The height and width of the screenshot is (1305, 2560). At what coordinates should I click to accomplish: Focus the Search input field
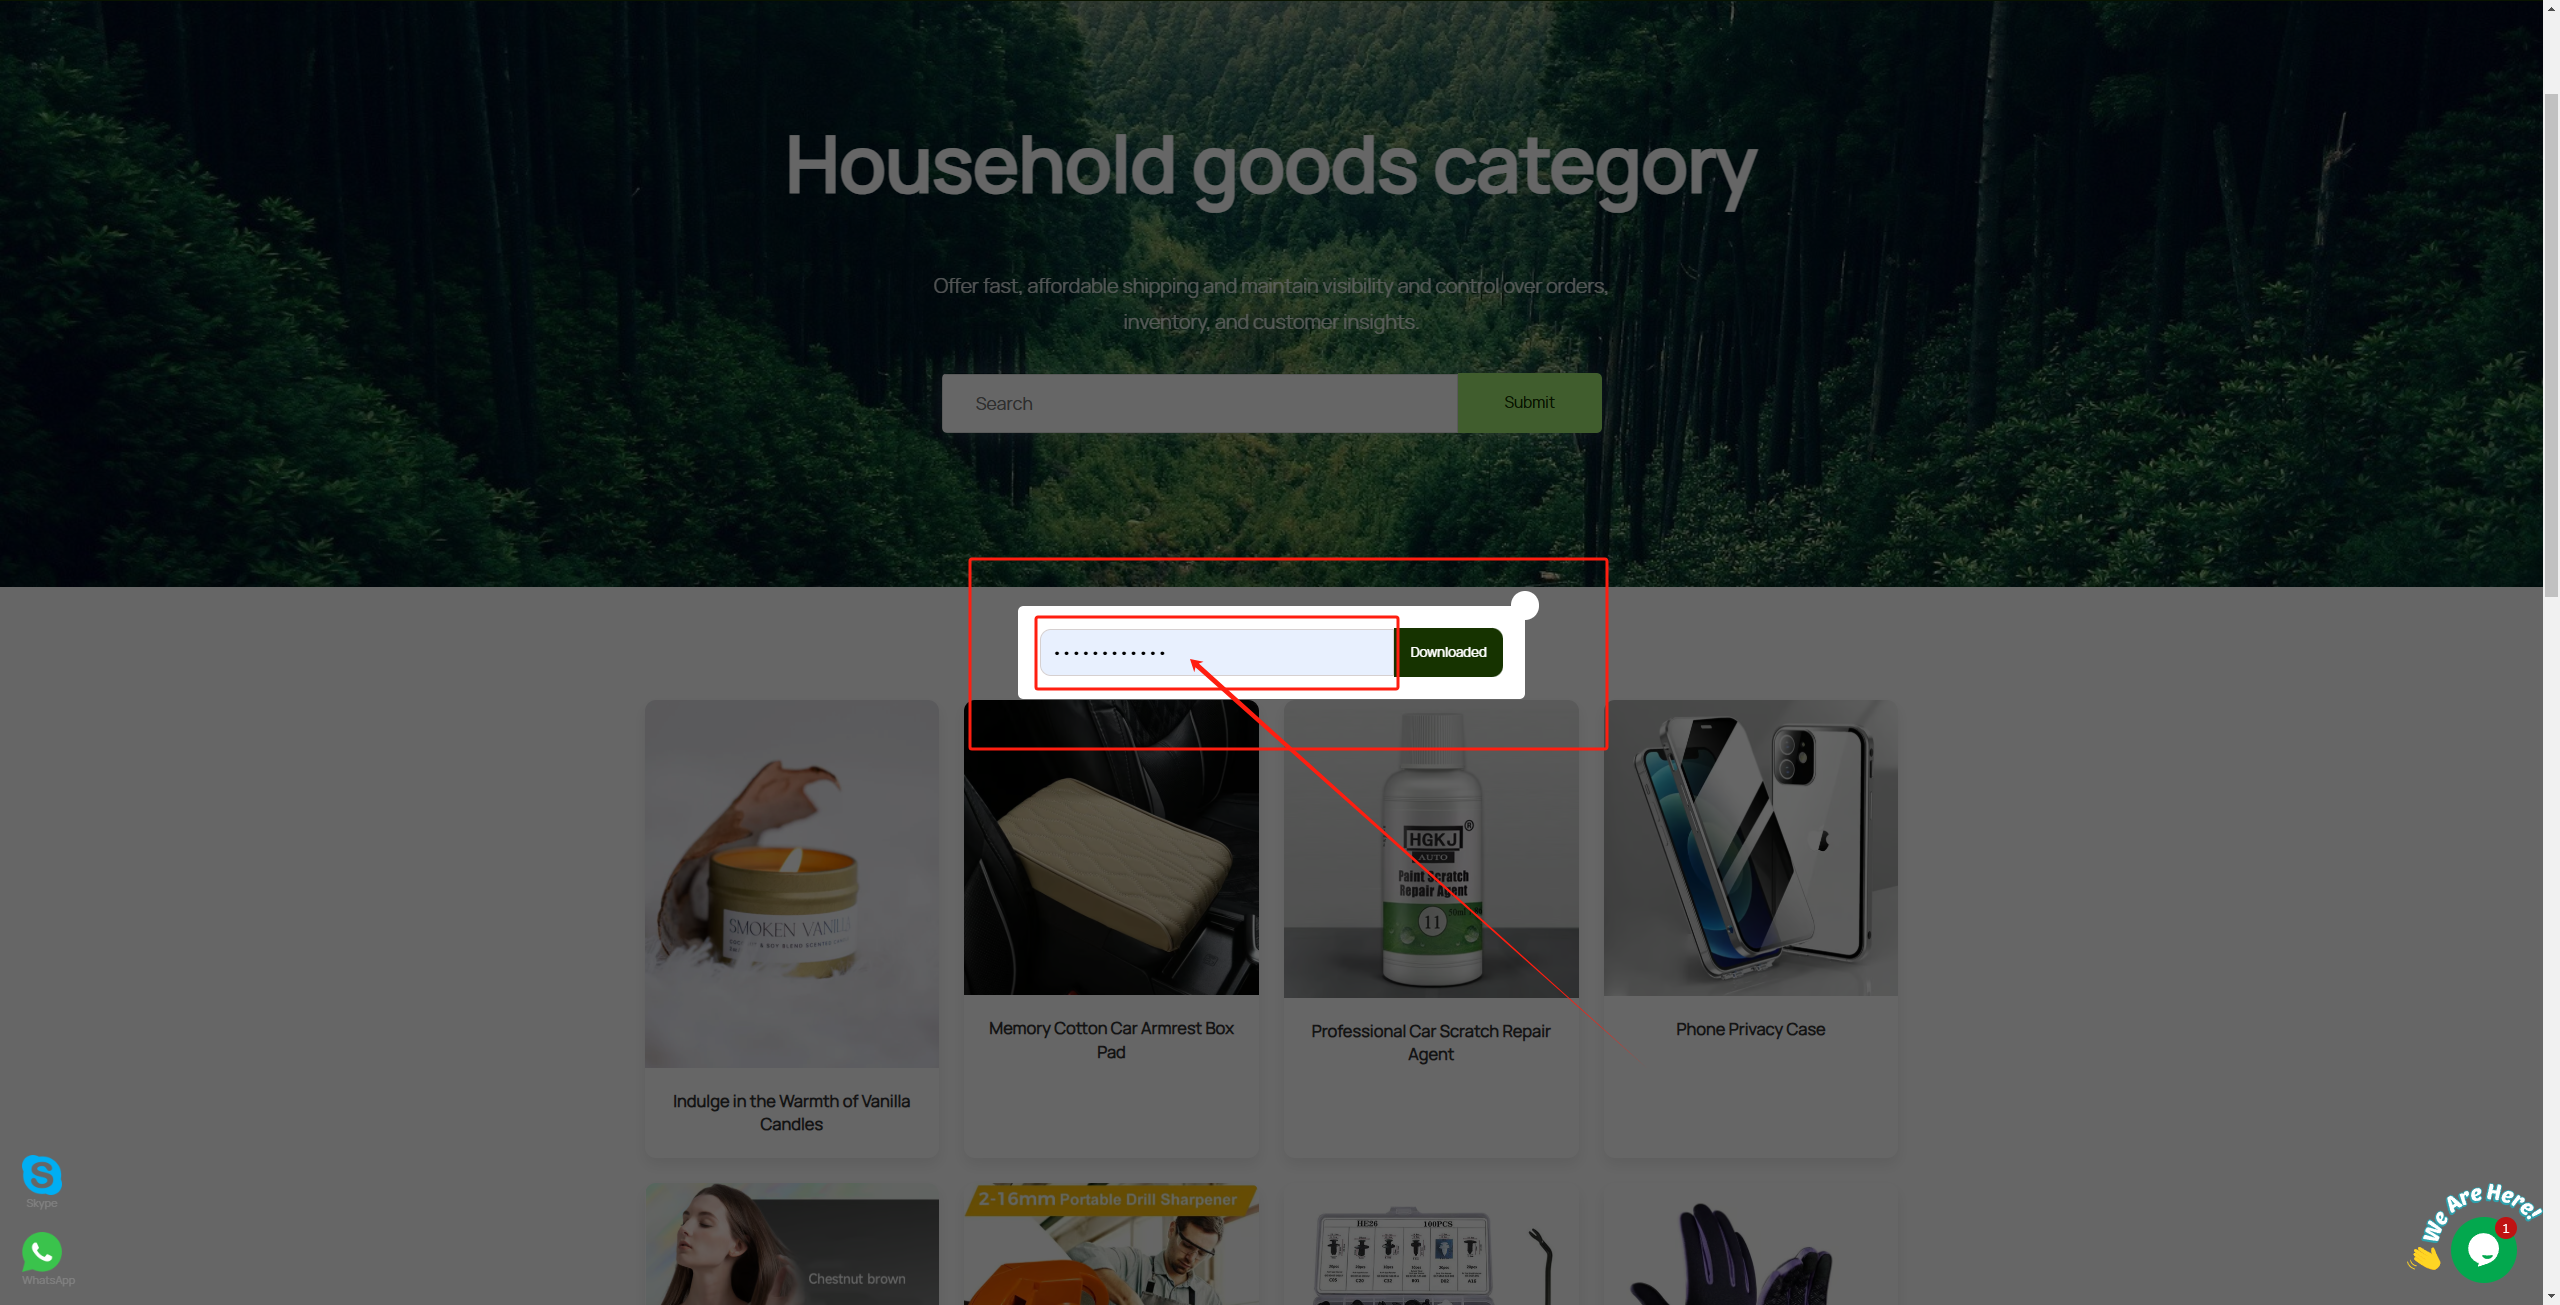coord(1199,403)
